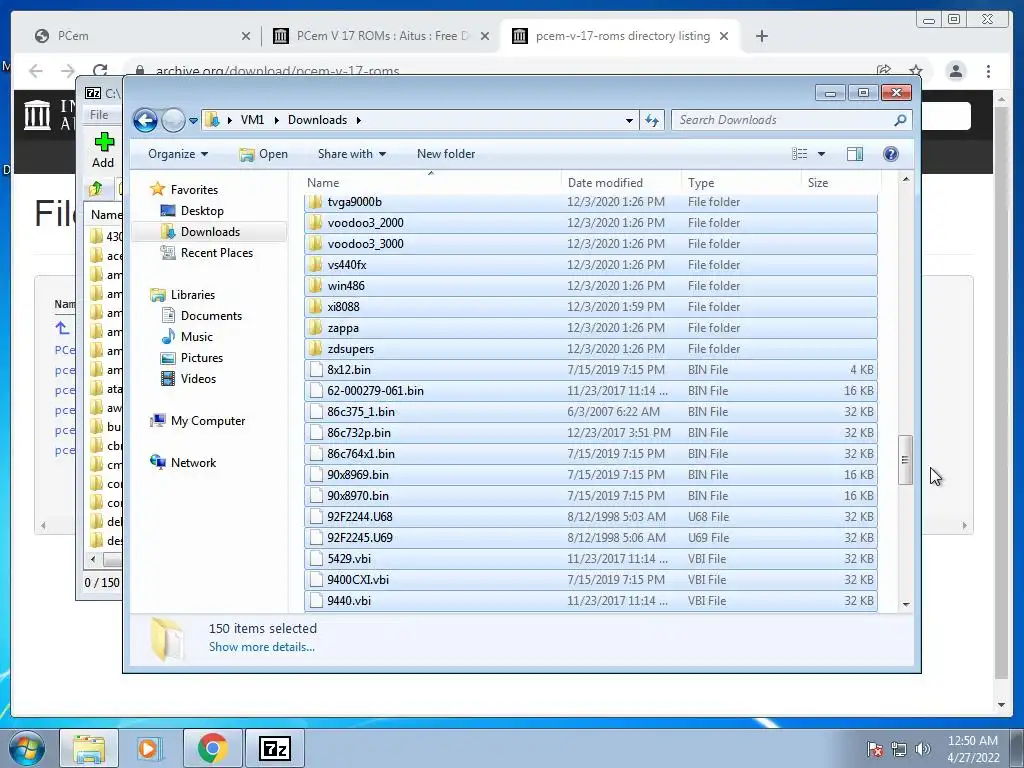Click the file list scroll down arrow
This screenshot has height=768, width=1024.
906,604
